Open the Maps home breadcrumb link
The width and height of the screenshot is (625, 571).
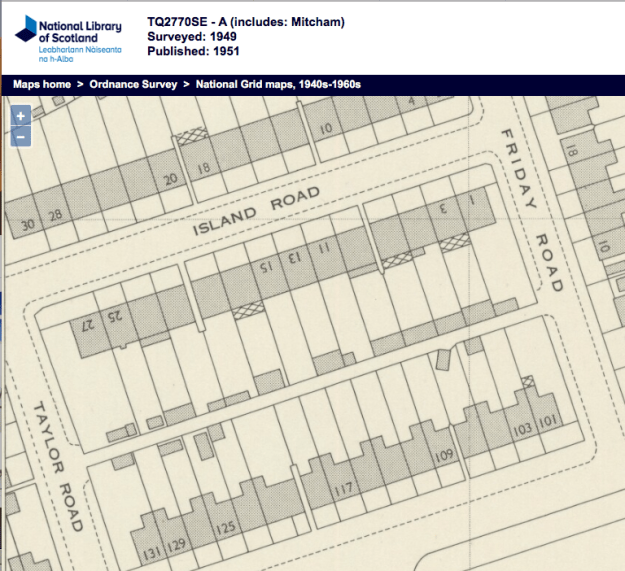[x=42, y=84]
